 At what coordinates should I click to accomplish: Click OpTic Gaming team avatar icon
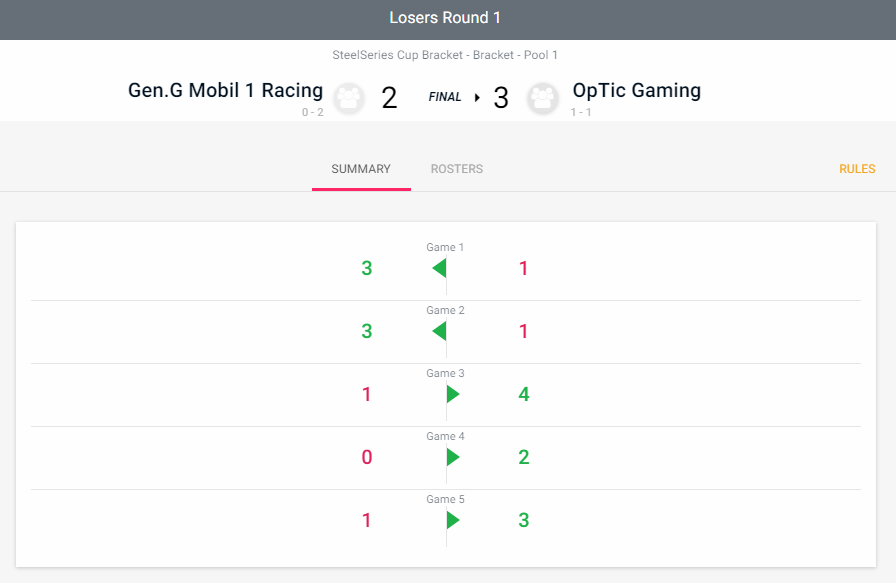[542, 98]
